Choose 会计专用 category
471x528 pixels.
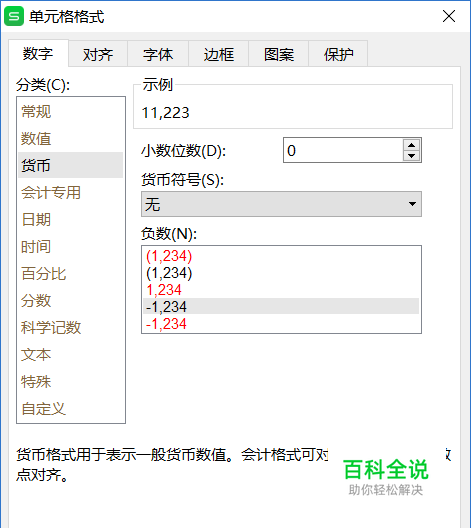(70, 192)
